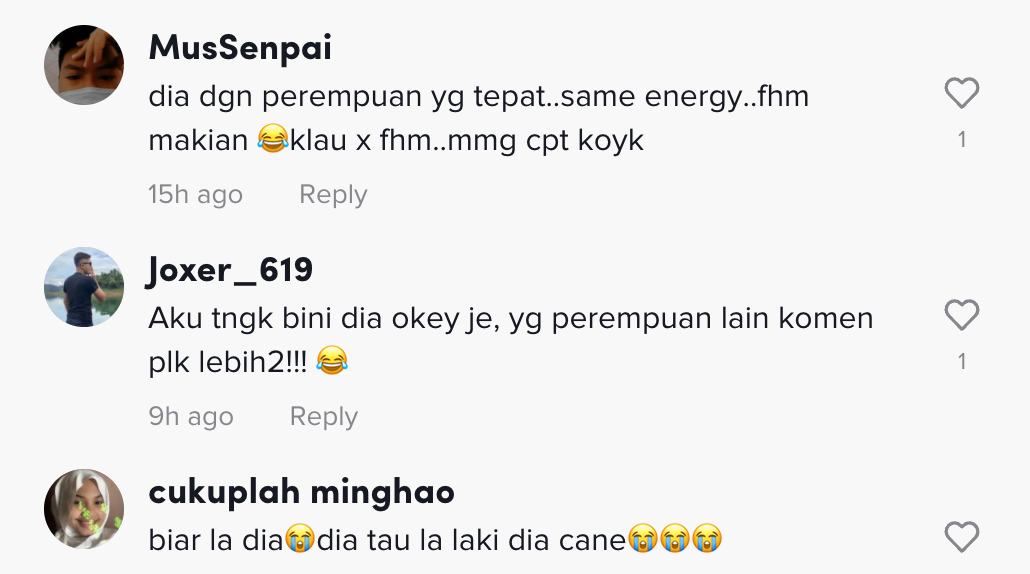Click the comment text starting 'biar la dia'
The image size is (1030, 574).
[x=434, y=540]
